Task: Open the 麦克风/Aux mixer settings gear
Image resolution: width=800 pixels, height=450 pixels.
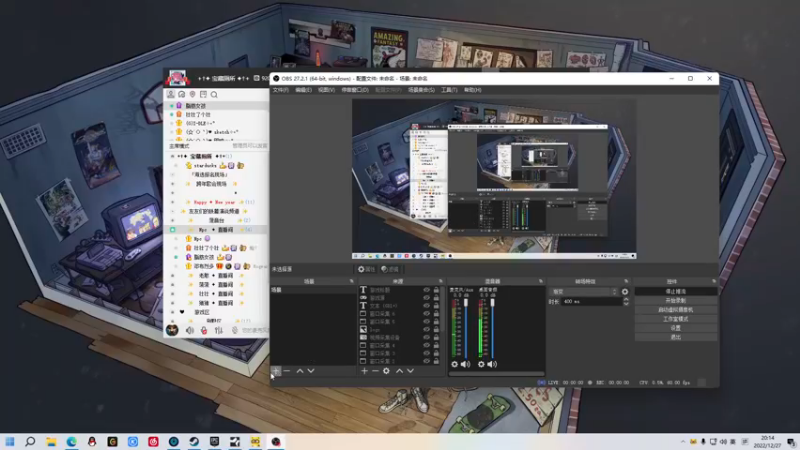Action: pyautogui.click(x=455, y=364)
